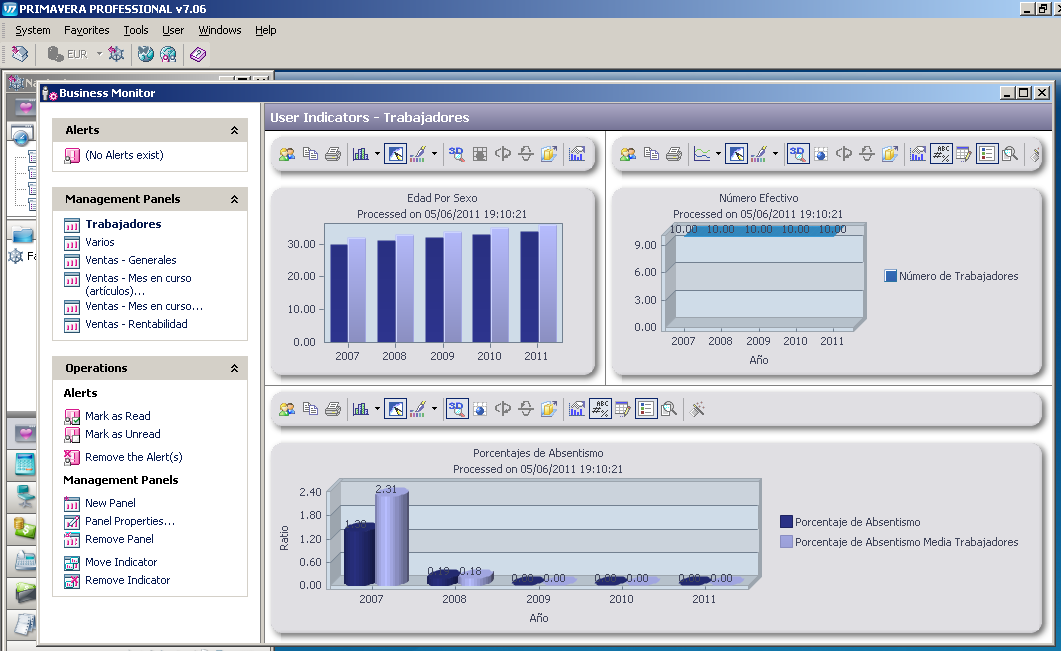This screenshot has height=651, width=1061.
Task: Click the copy icon in Número Efectivo toolbar
Action: coord(651,154)
